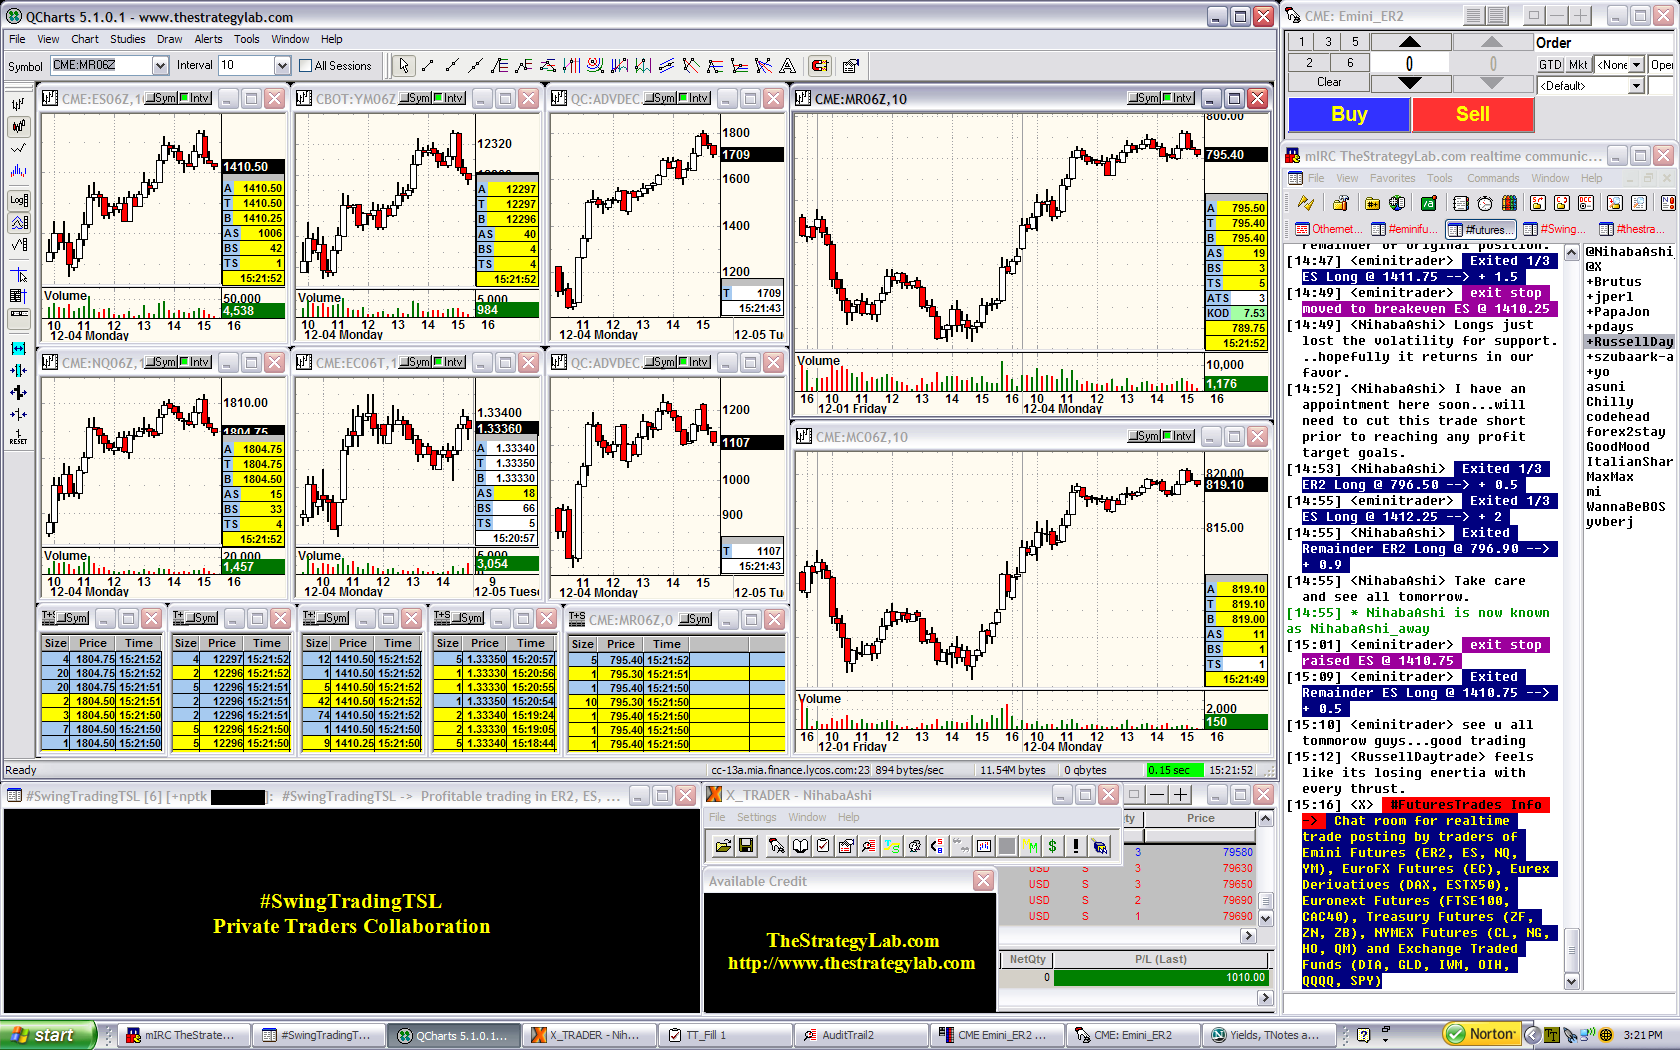The image size is (1680, 1050).
Task: Click the up arrow above order quantity
Action: tap(1409, 42)
